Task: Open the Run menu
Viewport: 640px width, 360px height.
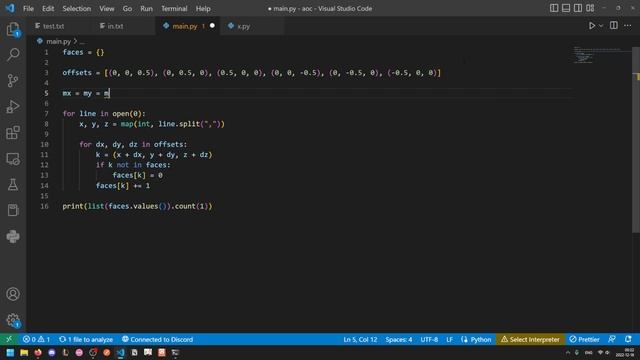Action: point(146,9)
